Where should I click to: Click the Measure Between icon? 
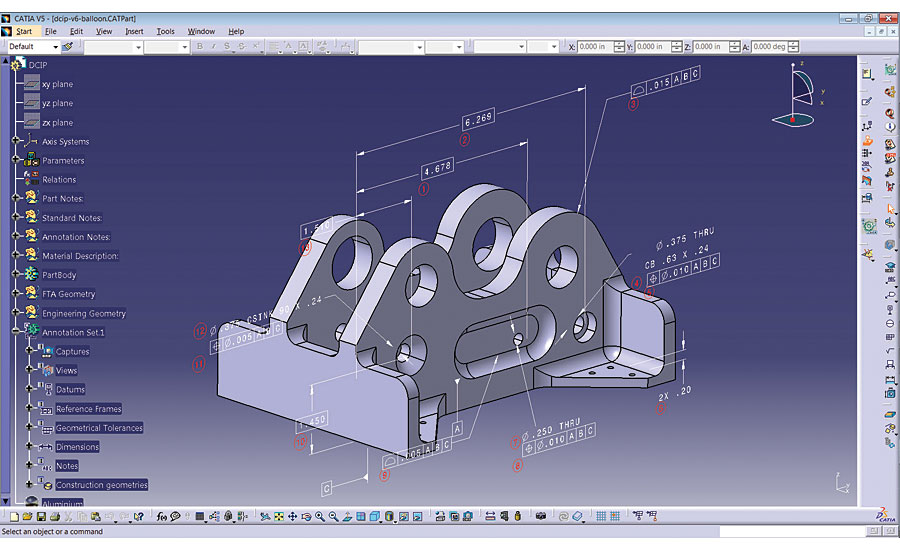pyautogui.click(x=490, y=516)
